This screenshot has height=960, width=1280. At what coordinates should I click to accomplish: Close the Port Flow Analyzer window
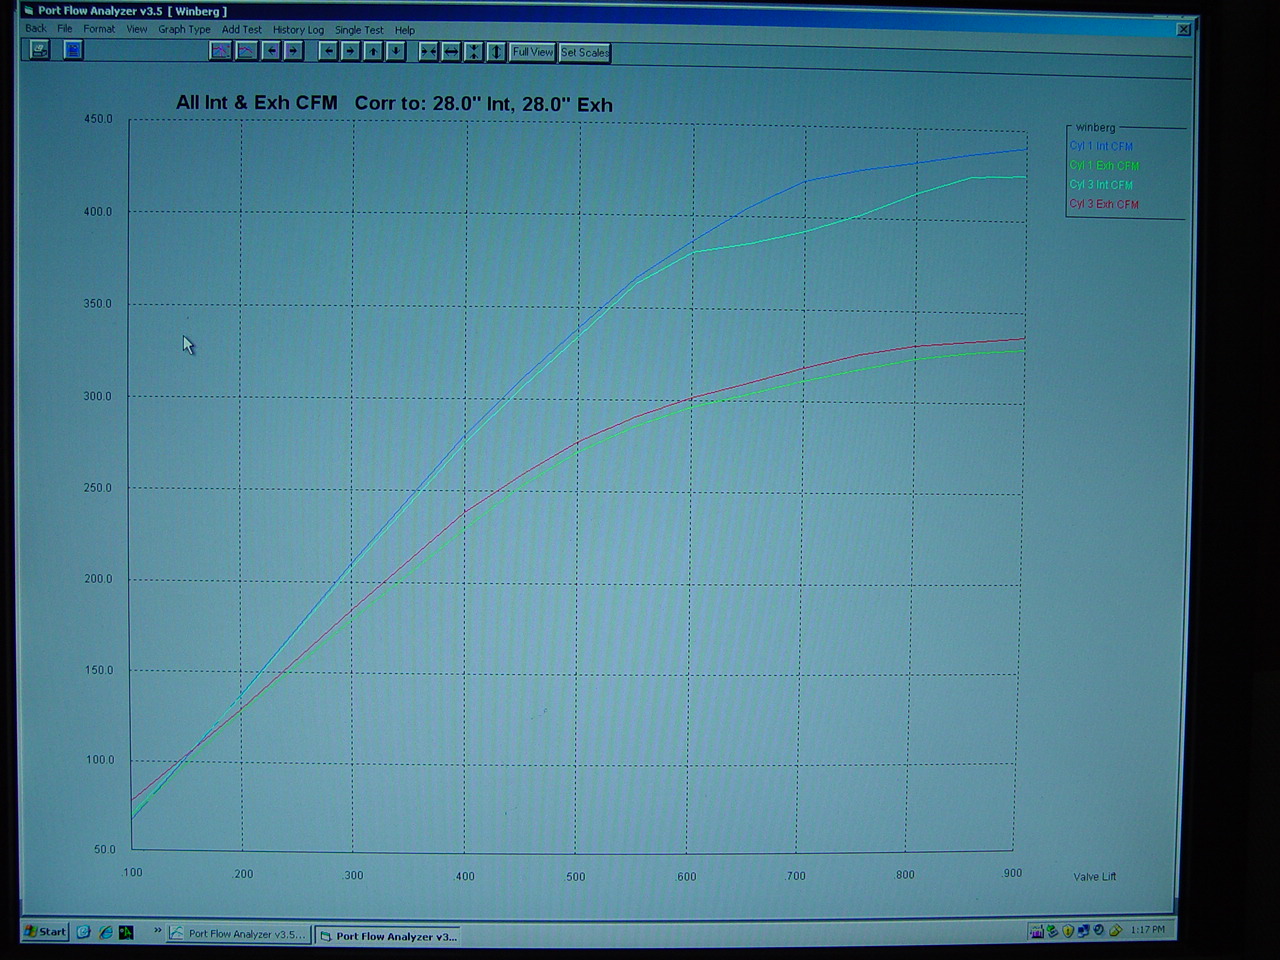tap(1183, 29)
